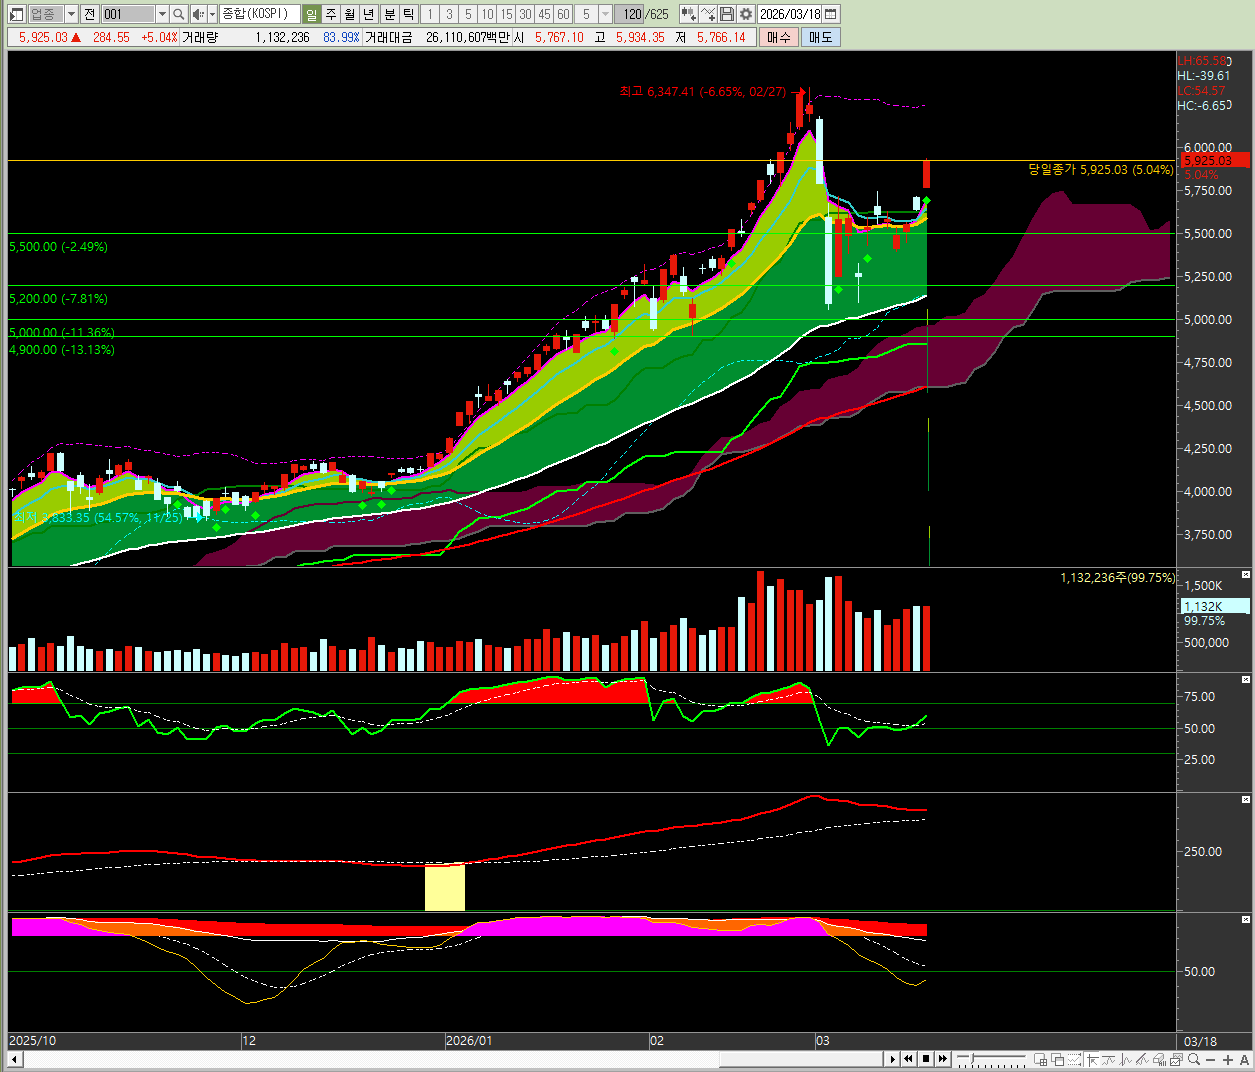Expand the 001 code dropdown arrow

pyautogui.click(x=162, y=14)
